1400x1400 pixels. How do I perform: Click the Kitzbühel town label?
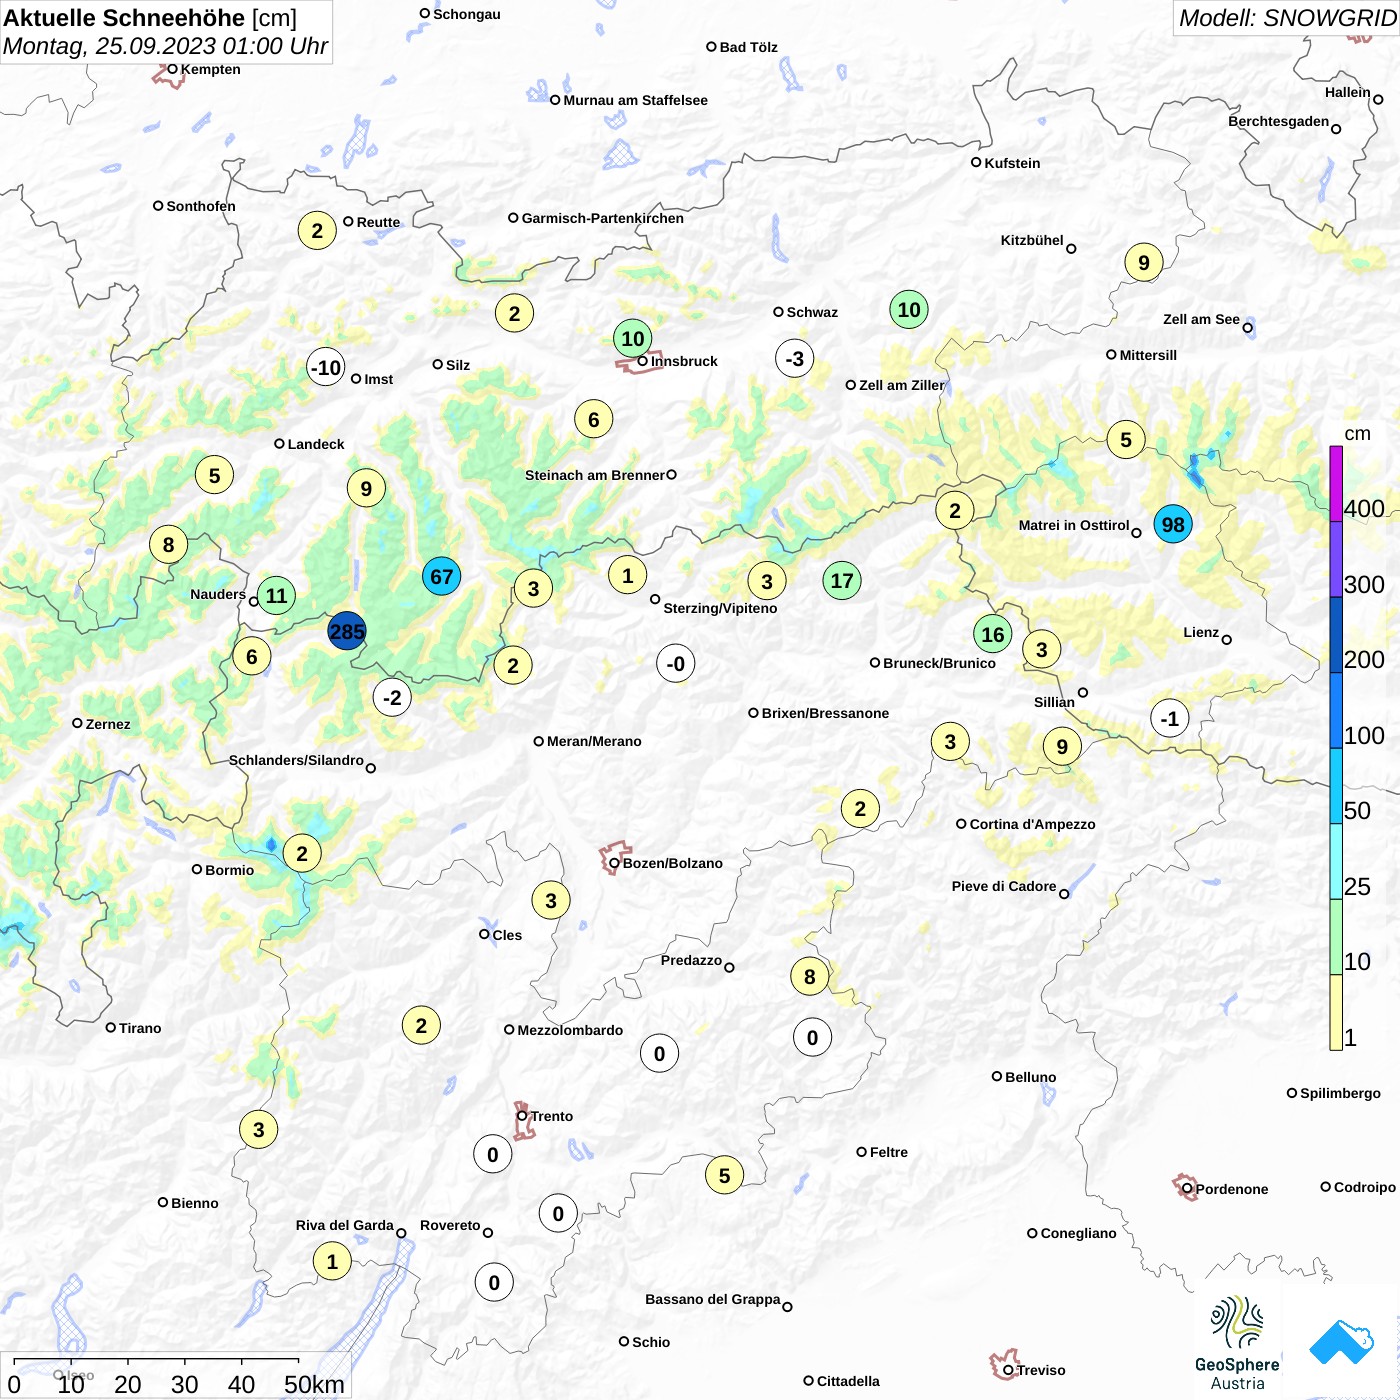tap(1032, 240)
